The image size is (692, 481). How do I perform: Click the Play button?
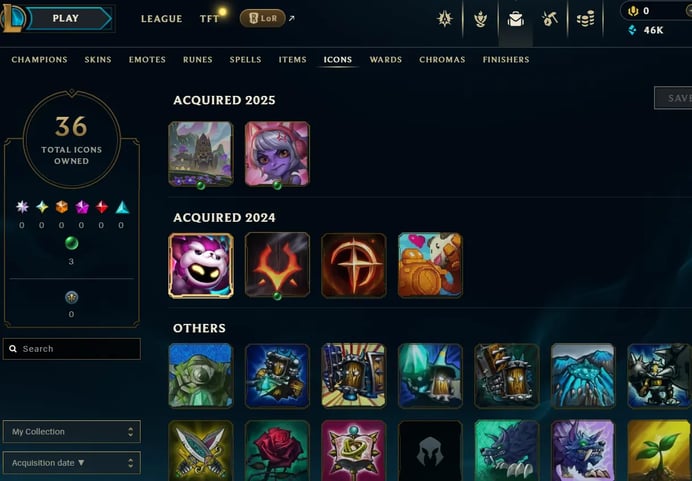68,19
